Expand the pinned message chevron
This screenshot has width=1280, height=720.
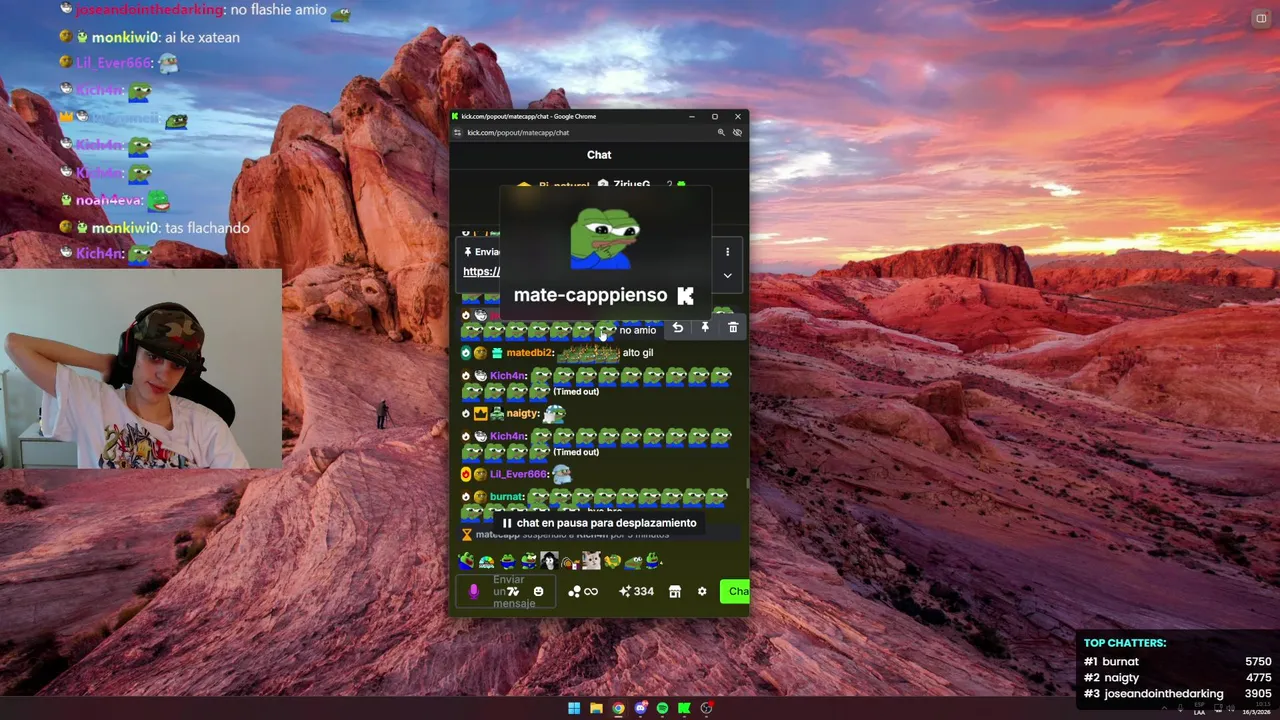point(727,275)
